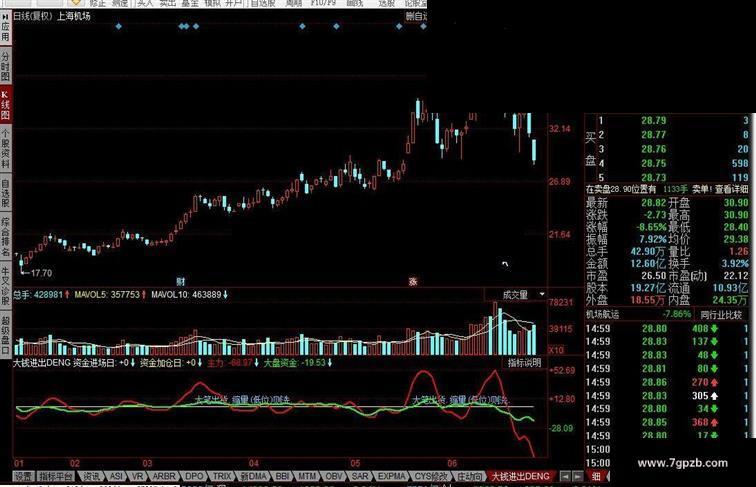
Task: Select the K线图 sidebar tab
Action: [x=5, y=104]
